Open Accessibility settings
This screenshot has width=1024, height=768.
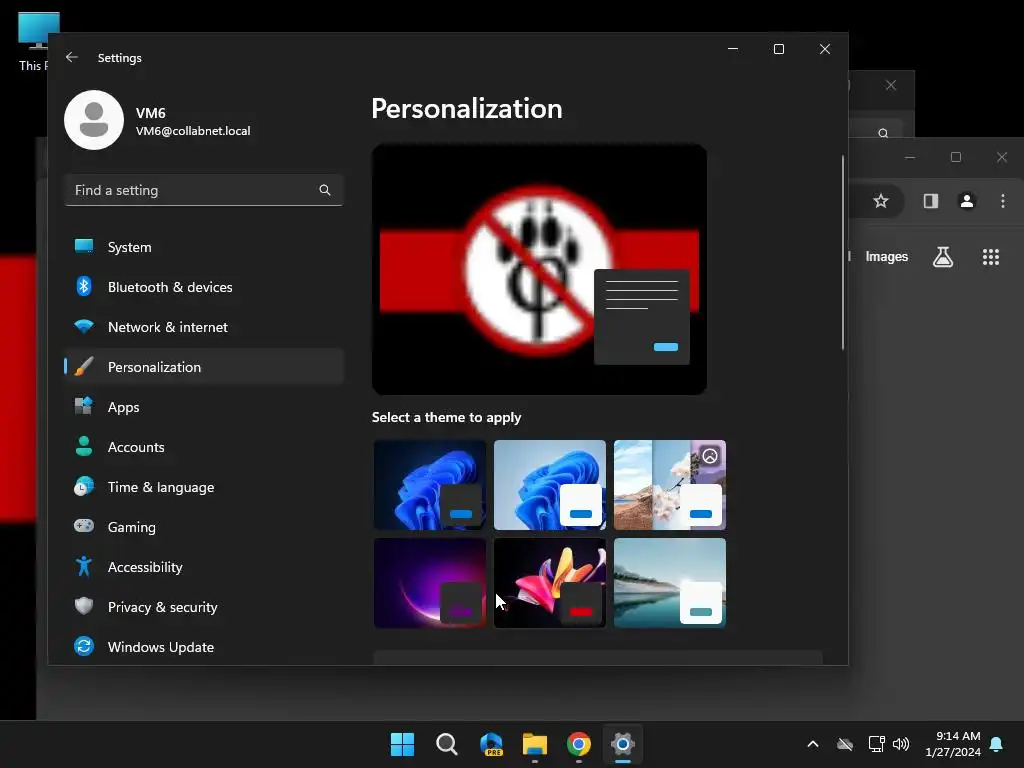pos(204,567)
